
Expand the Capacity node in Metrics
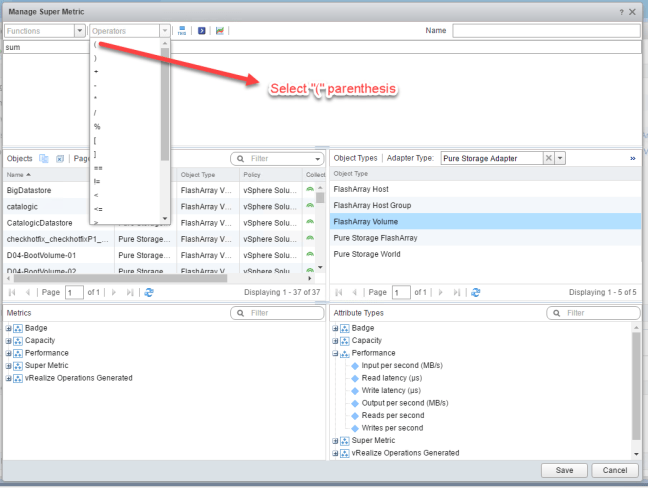9,340
